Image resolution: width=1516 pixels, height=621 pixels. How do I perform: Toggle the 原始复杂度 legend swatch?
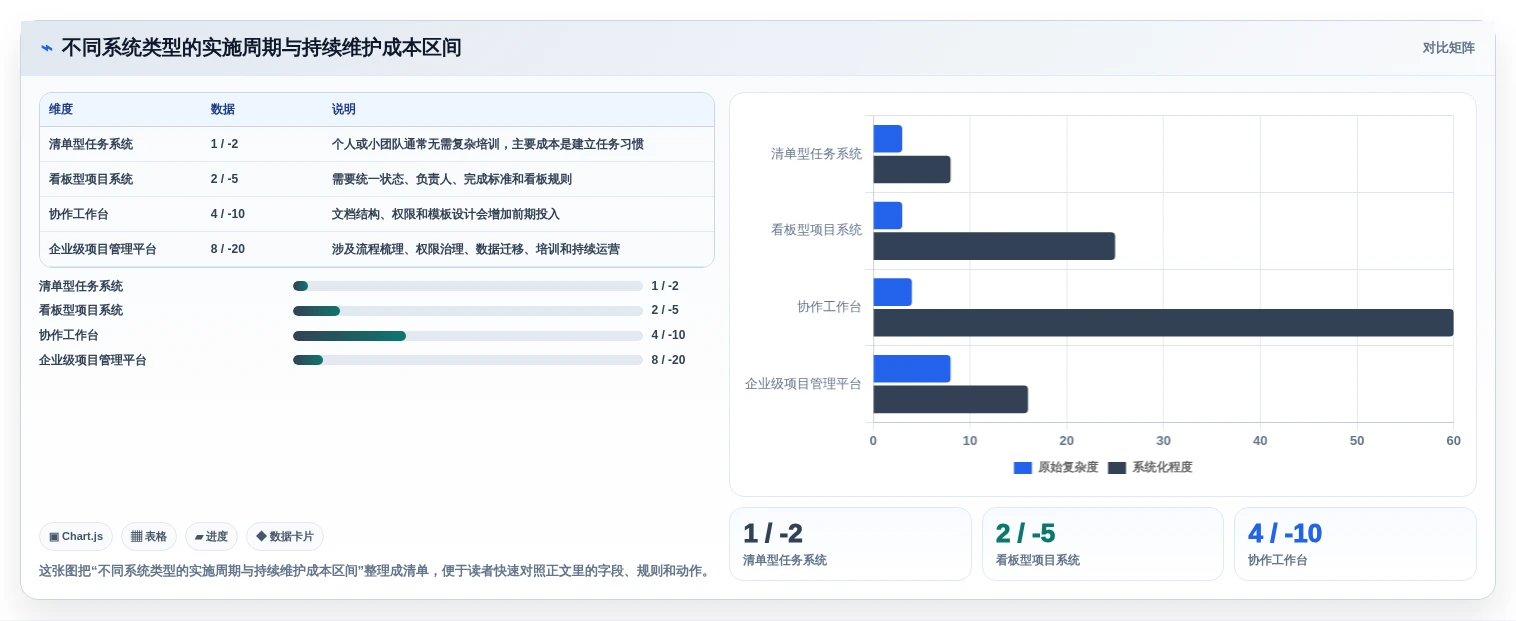point(1023,468)
